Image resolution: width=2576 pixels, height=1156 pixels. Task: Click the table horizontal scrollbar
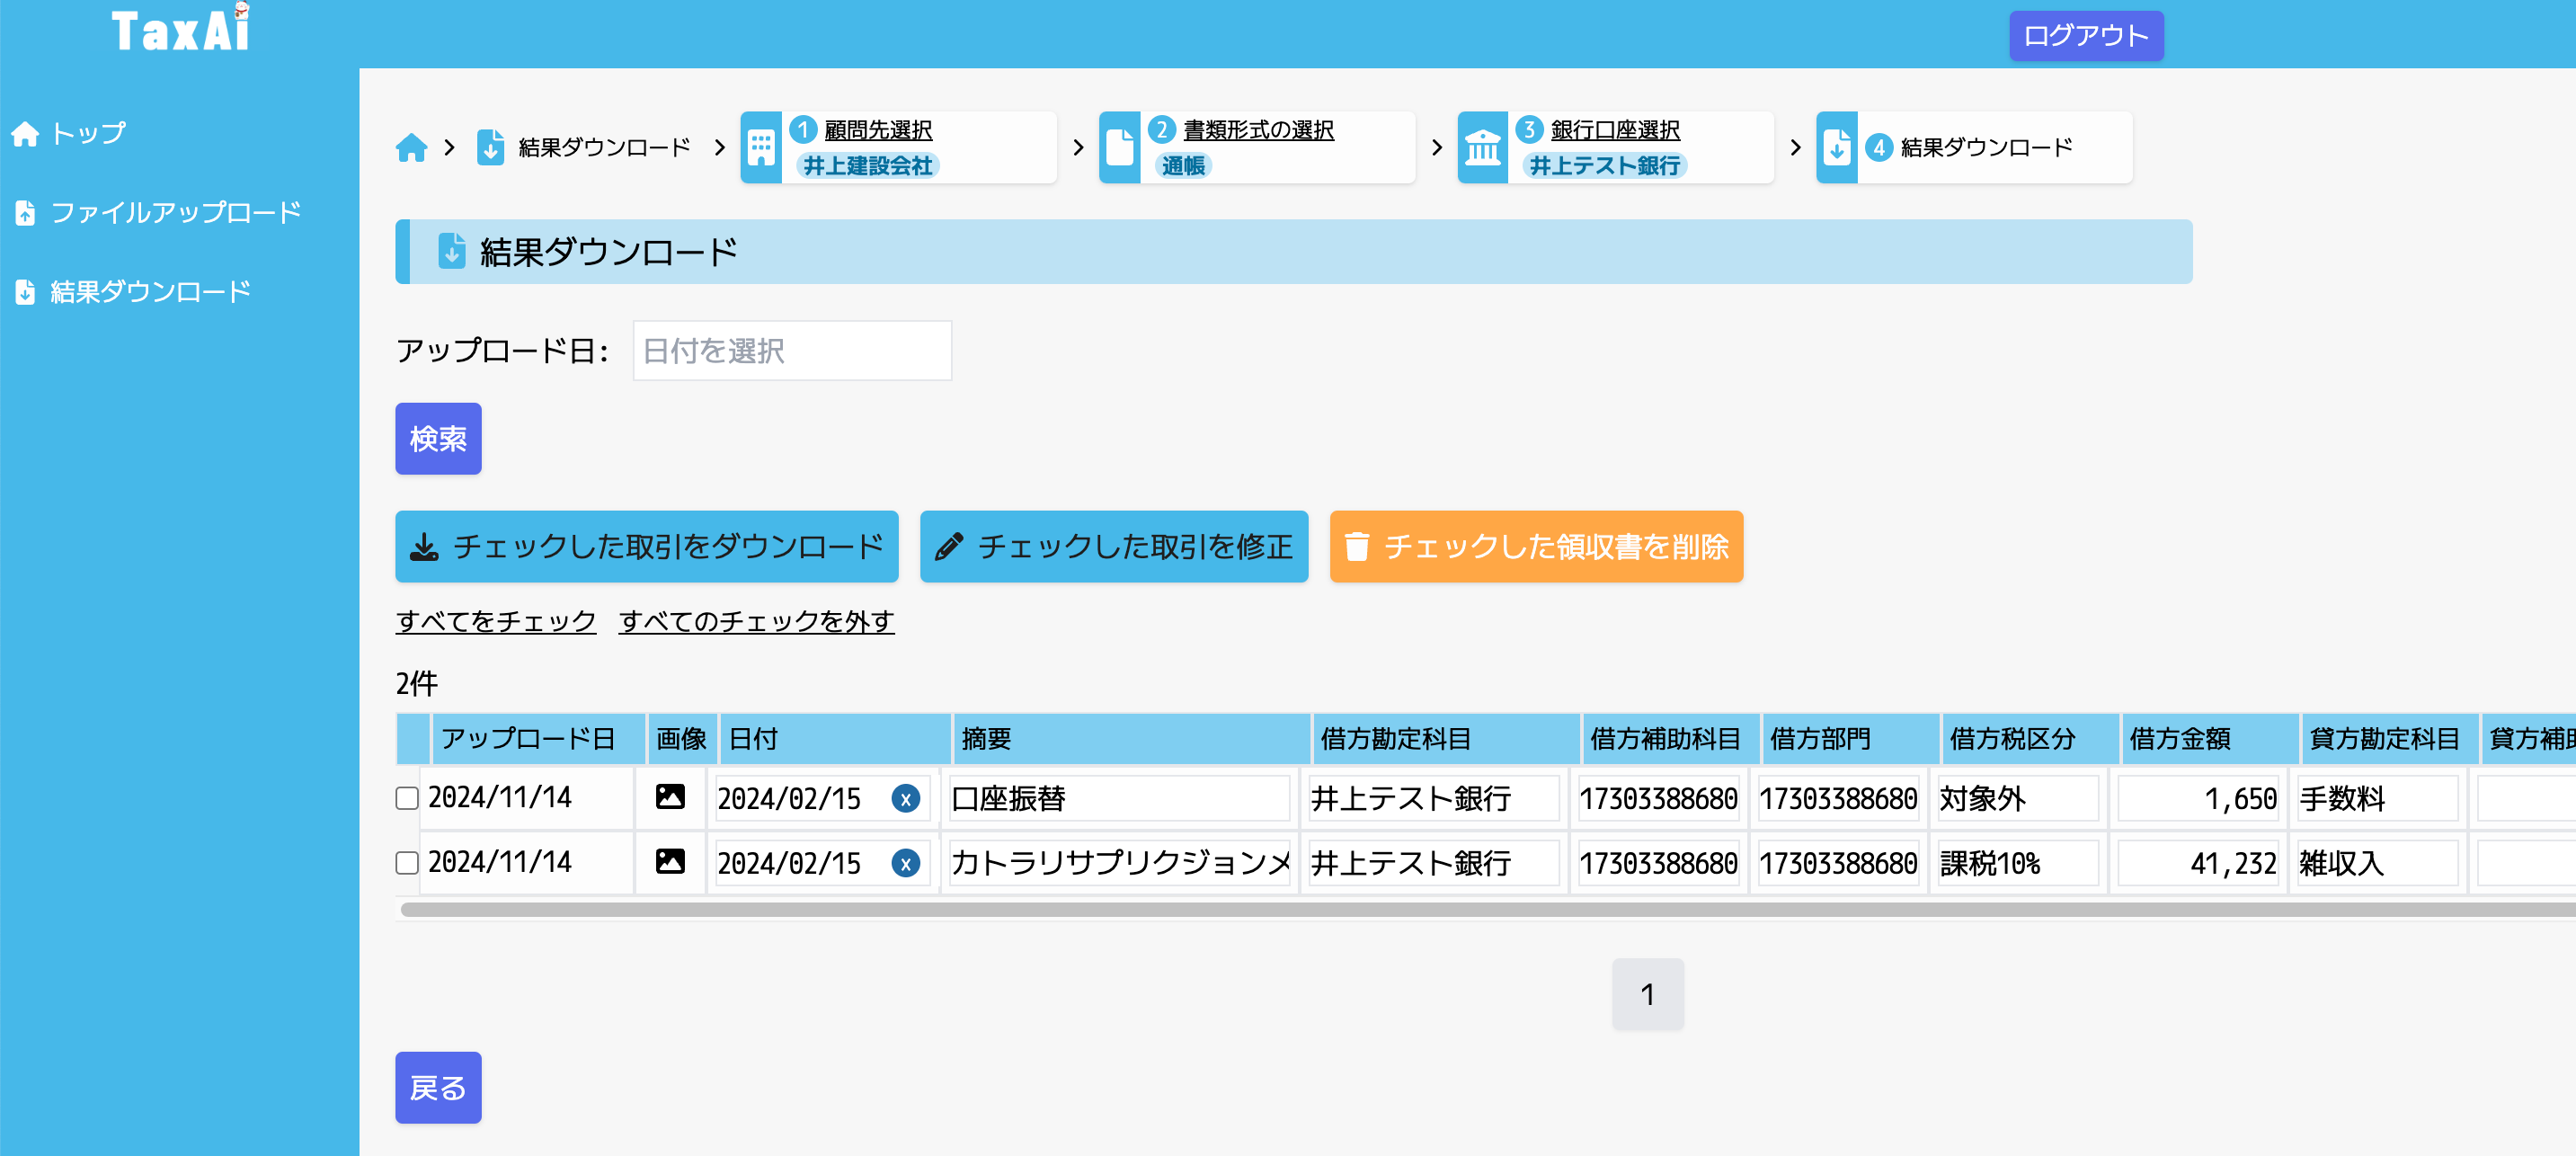[1487, 909]
